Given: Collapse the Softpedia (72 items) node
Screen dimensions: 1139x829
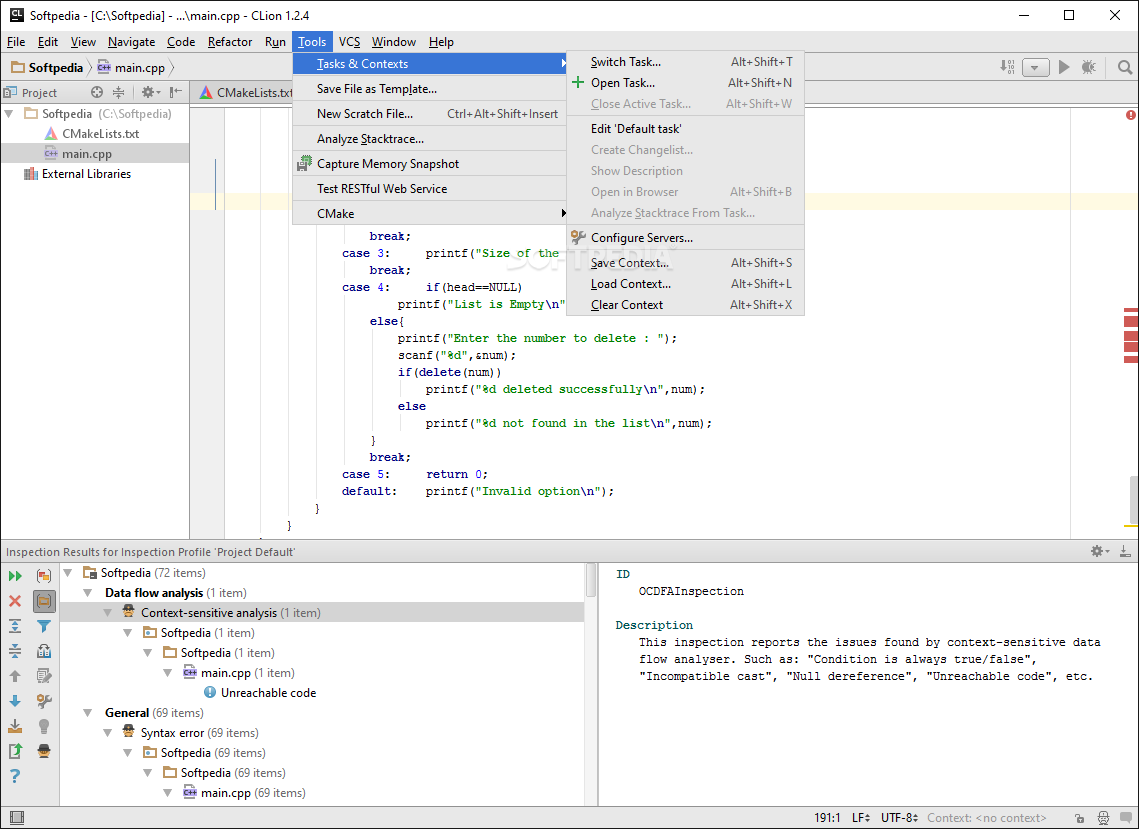Looking at the screenshot, I should pos(68,573).
